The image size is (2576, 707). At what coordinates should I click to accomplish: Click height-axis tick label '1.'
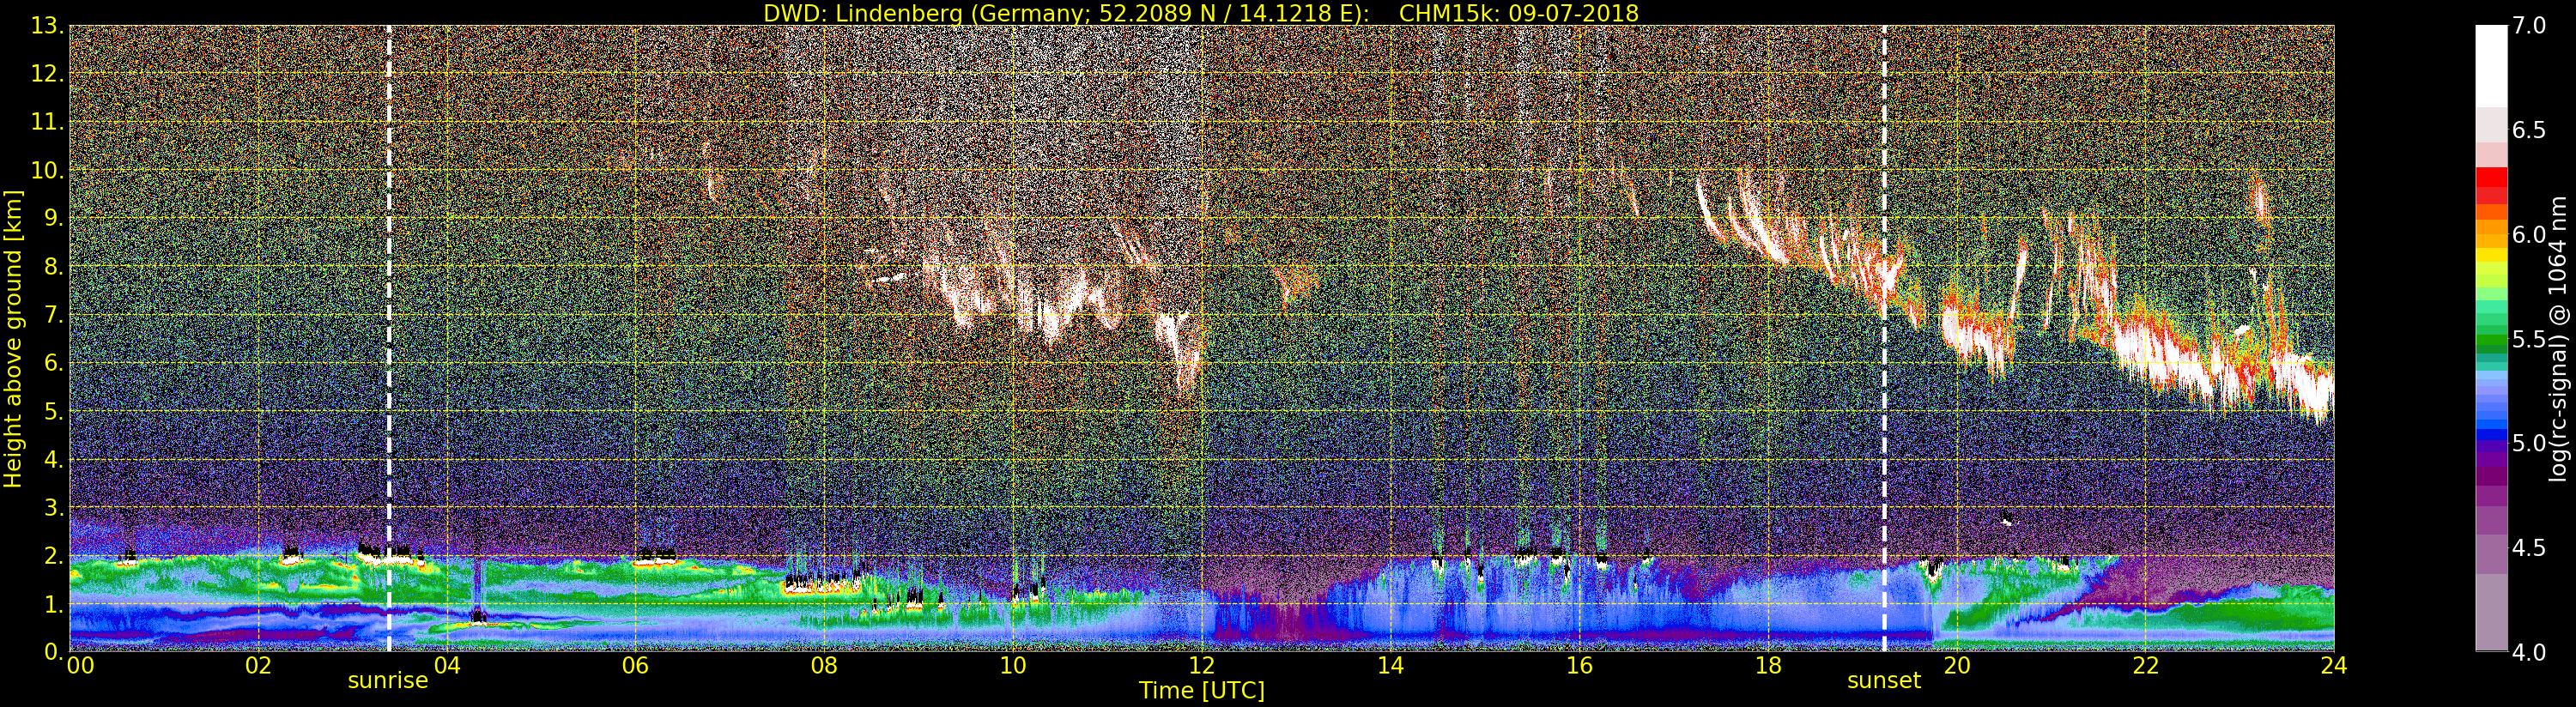pos(54,603)
